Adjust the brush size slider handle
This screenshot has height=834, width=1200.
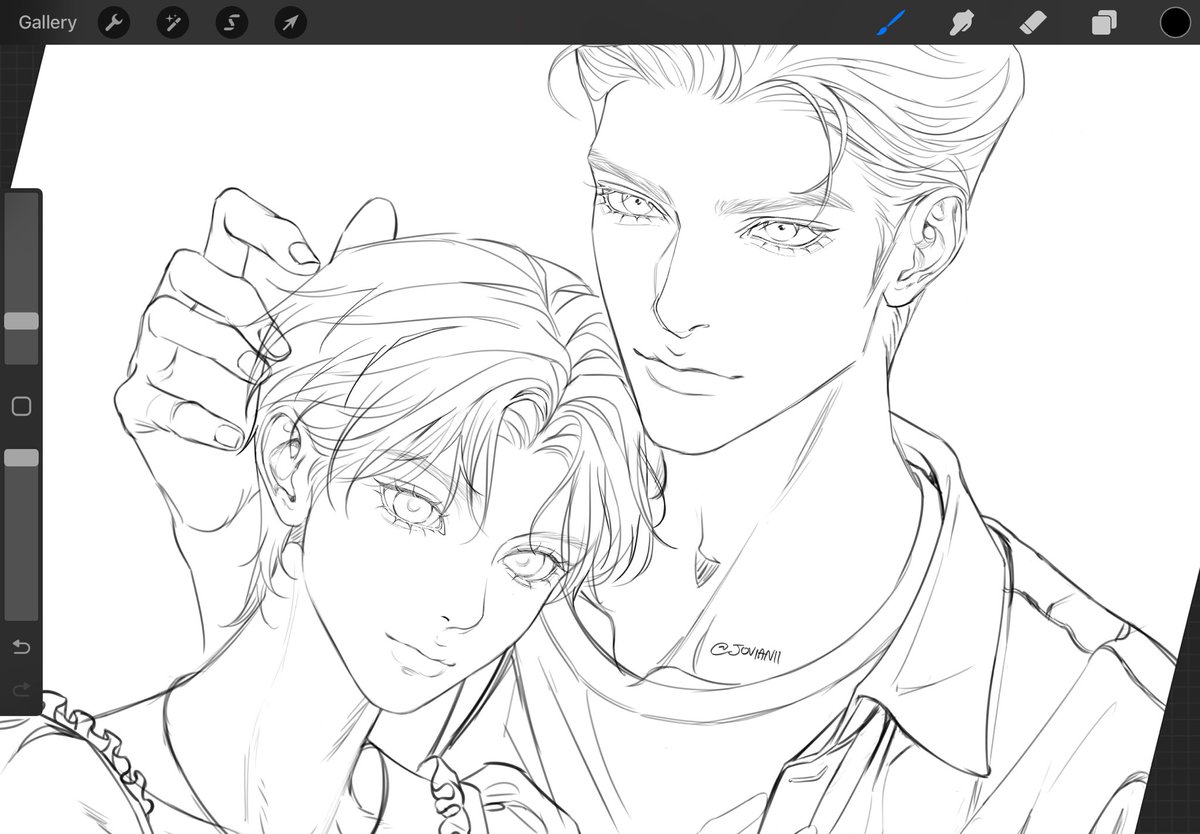[x=20, y=320]
